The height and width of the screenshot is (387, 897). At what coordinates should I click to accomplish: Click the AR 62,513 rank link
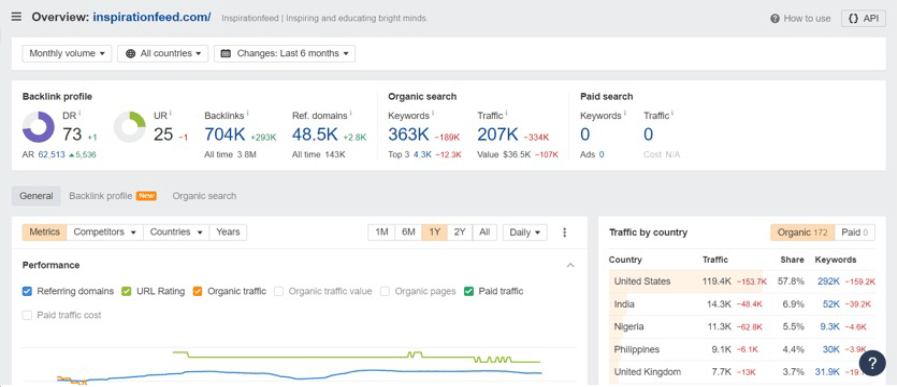(51, 155)
